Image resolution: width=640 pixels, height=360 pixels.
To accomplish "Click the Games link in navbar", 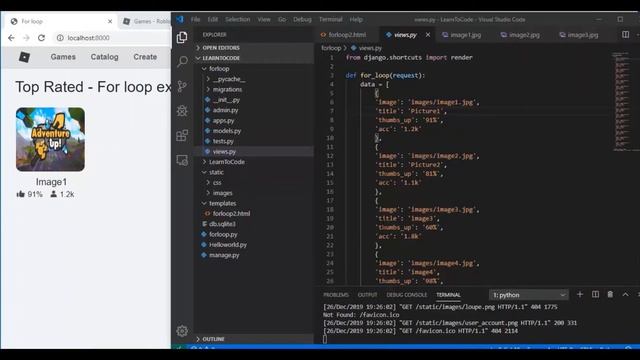I will (x=63, y=57).
